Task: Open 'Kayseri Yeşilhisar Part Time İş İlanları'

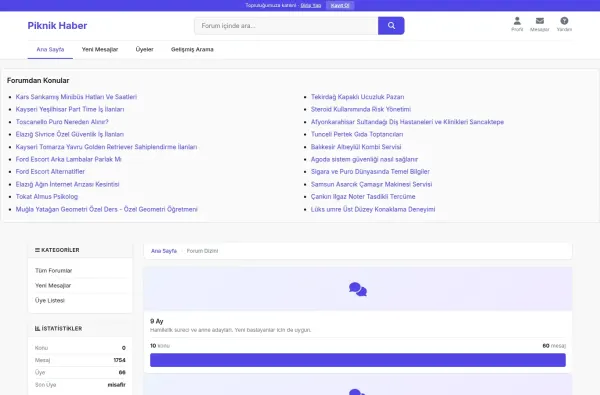Action: click(x=70, y=109)
